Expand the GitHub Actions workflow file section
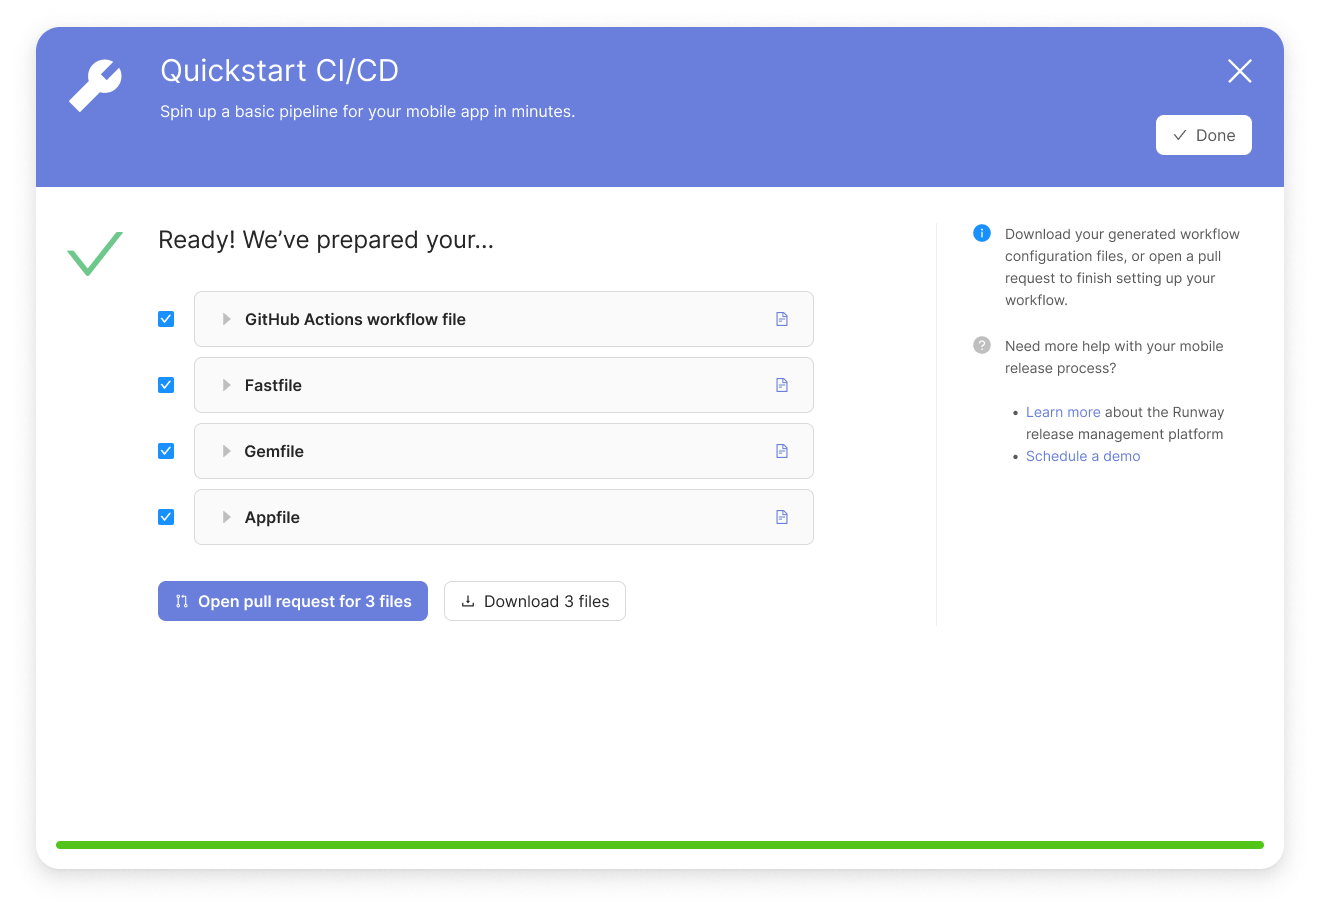The image size is (1320, 914). [x=227, y=319]
